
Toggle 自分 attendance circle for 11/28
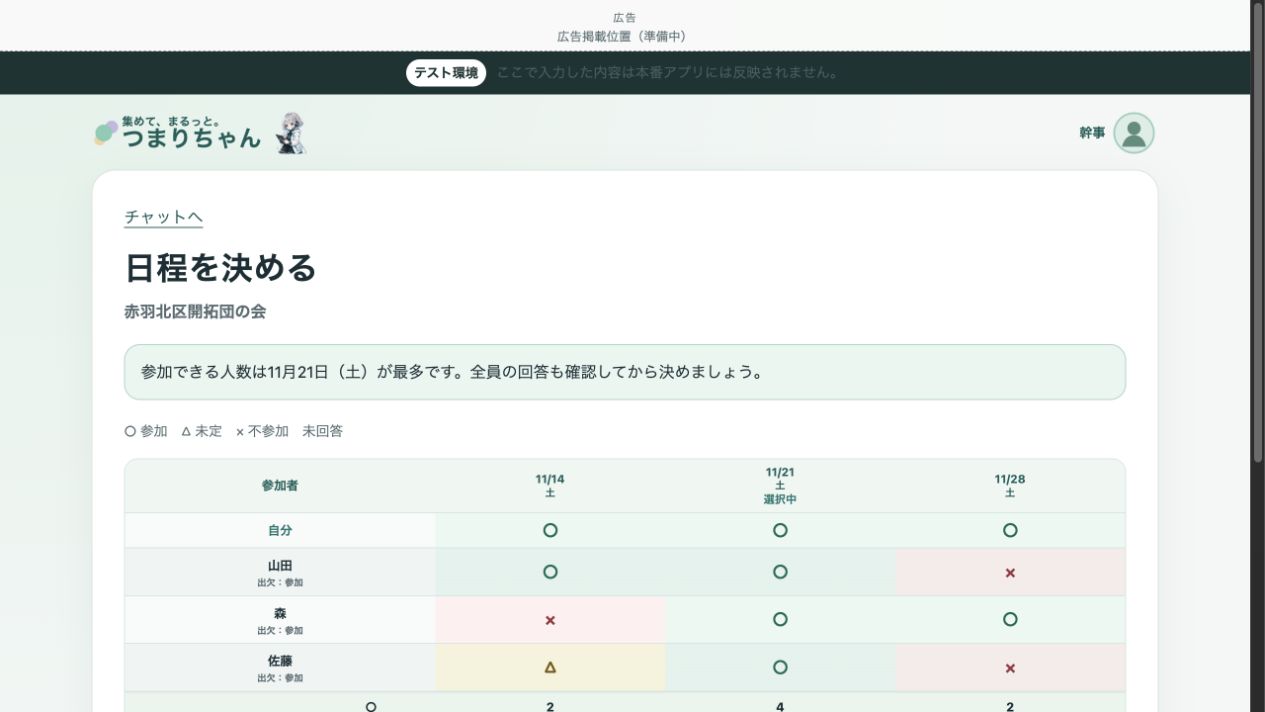tap(1010, 530)
